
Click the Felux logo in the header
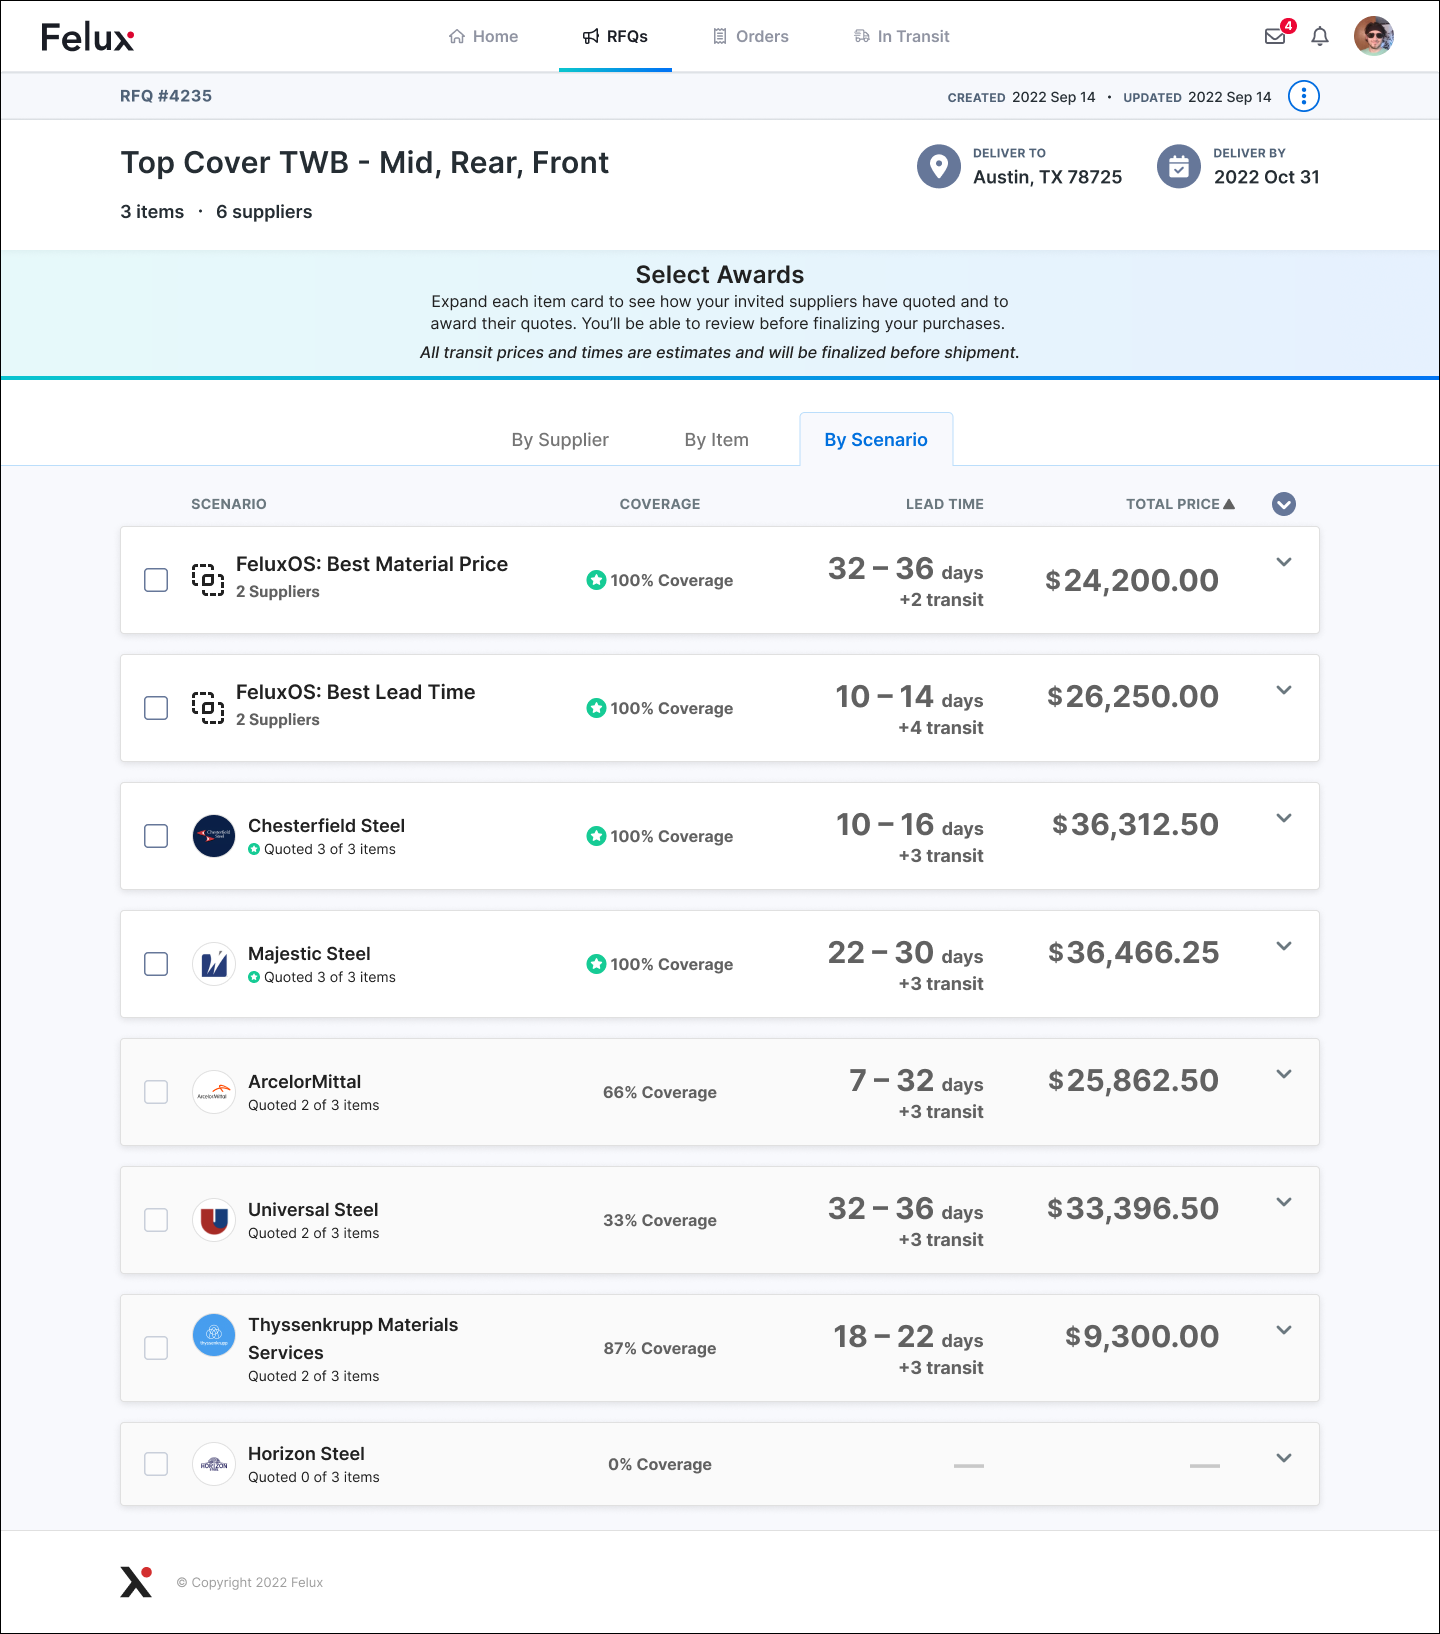point(88,37)
